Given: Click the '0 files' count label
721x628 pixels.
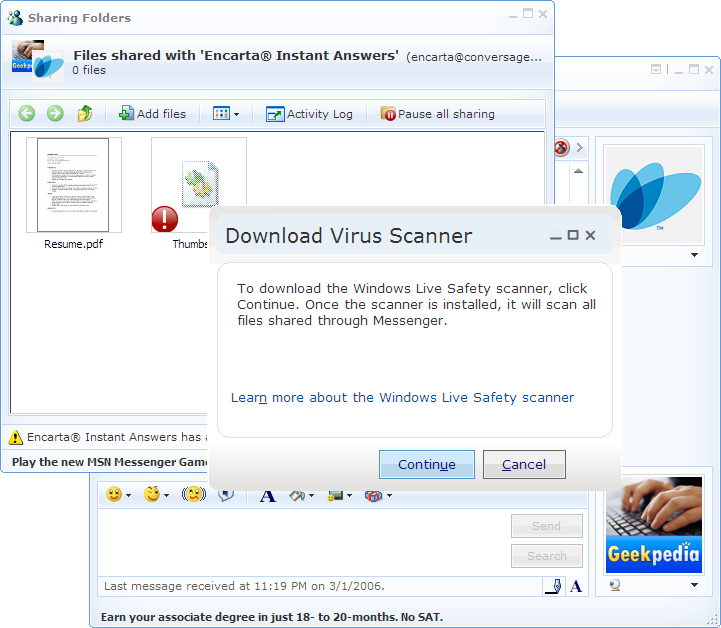Looking at the screenshot, I should [89, 70].
